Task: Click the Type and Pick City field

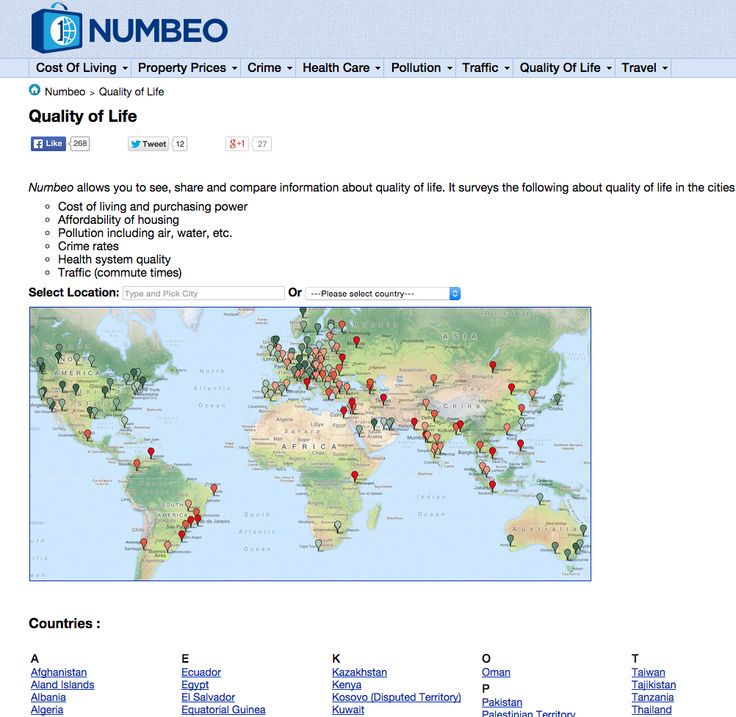Action: (x=203, y=293)
